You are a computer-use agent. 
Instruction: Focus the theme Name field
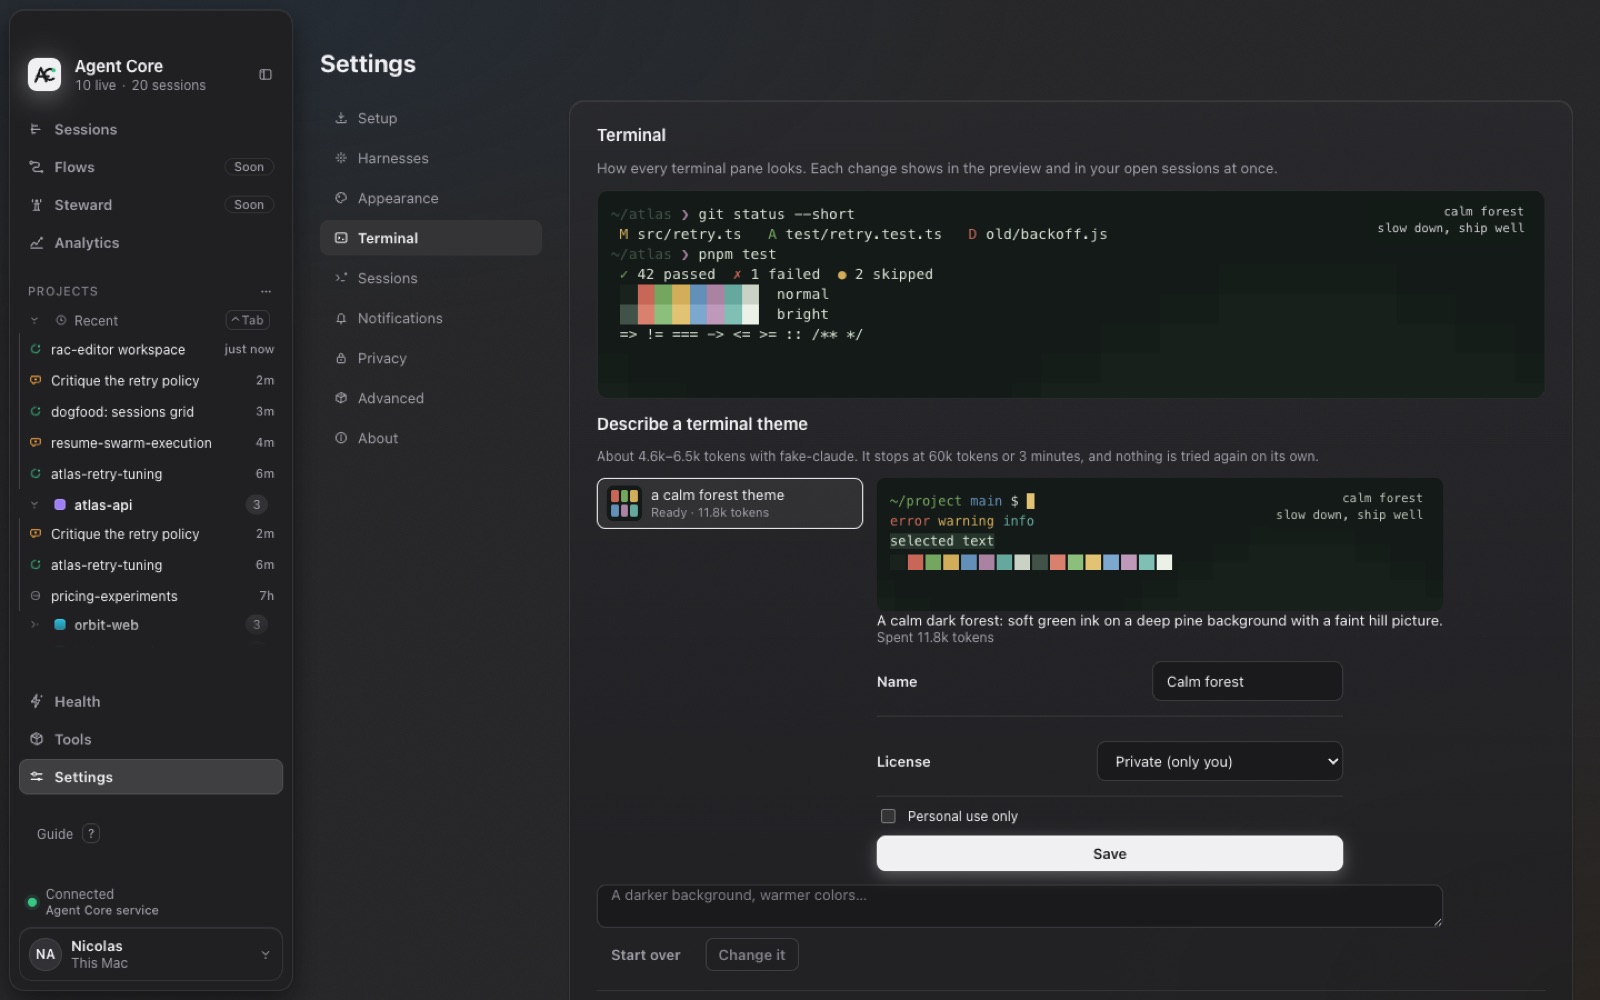(x=1247, y=682)
